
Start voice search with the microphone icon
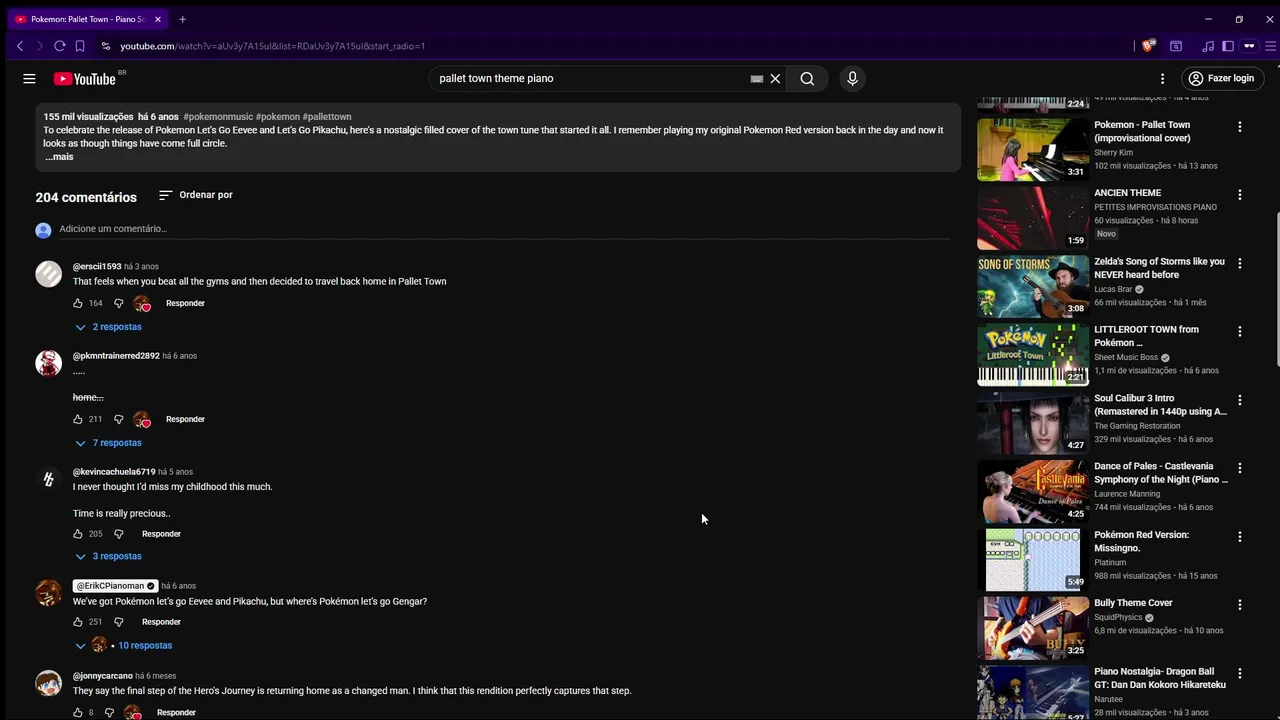coord(852,78)
